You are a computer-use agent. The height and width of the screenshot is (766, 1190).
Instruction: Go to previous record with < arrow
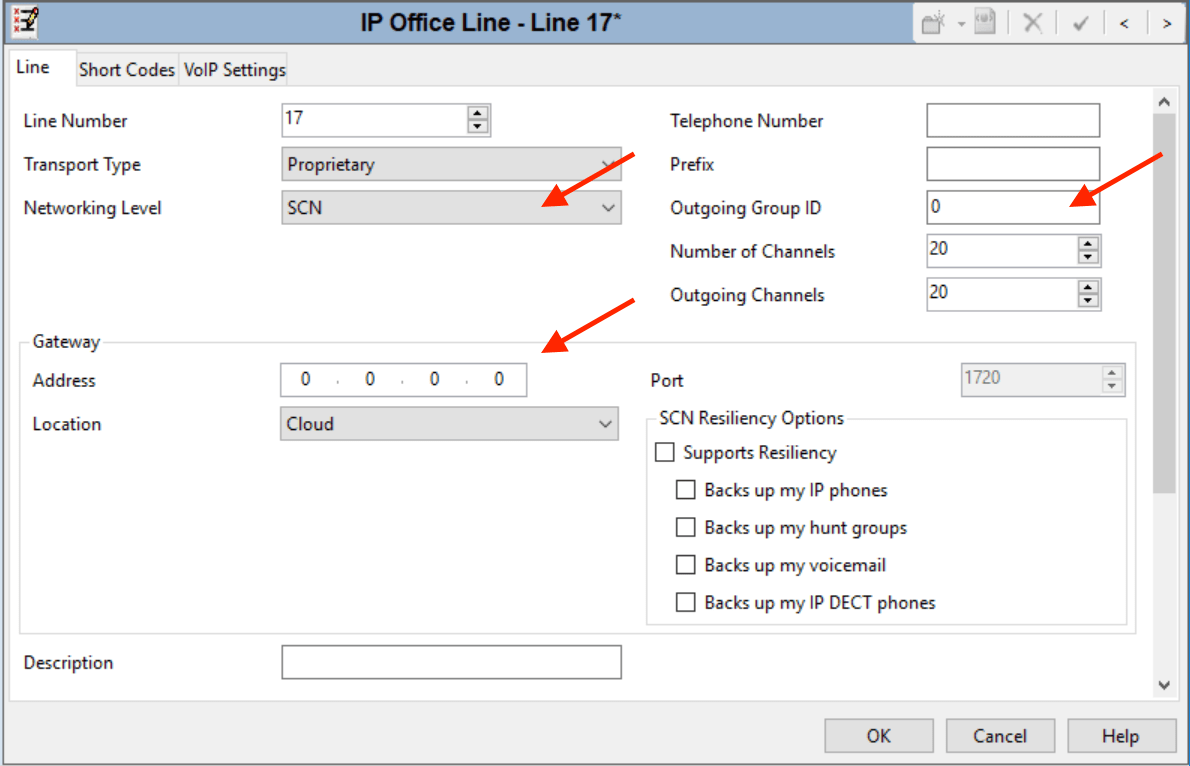[x=1124, y=24]
